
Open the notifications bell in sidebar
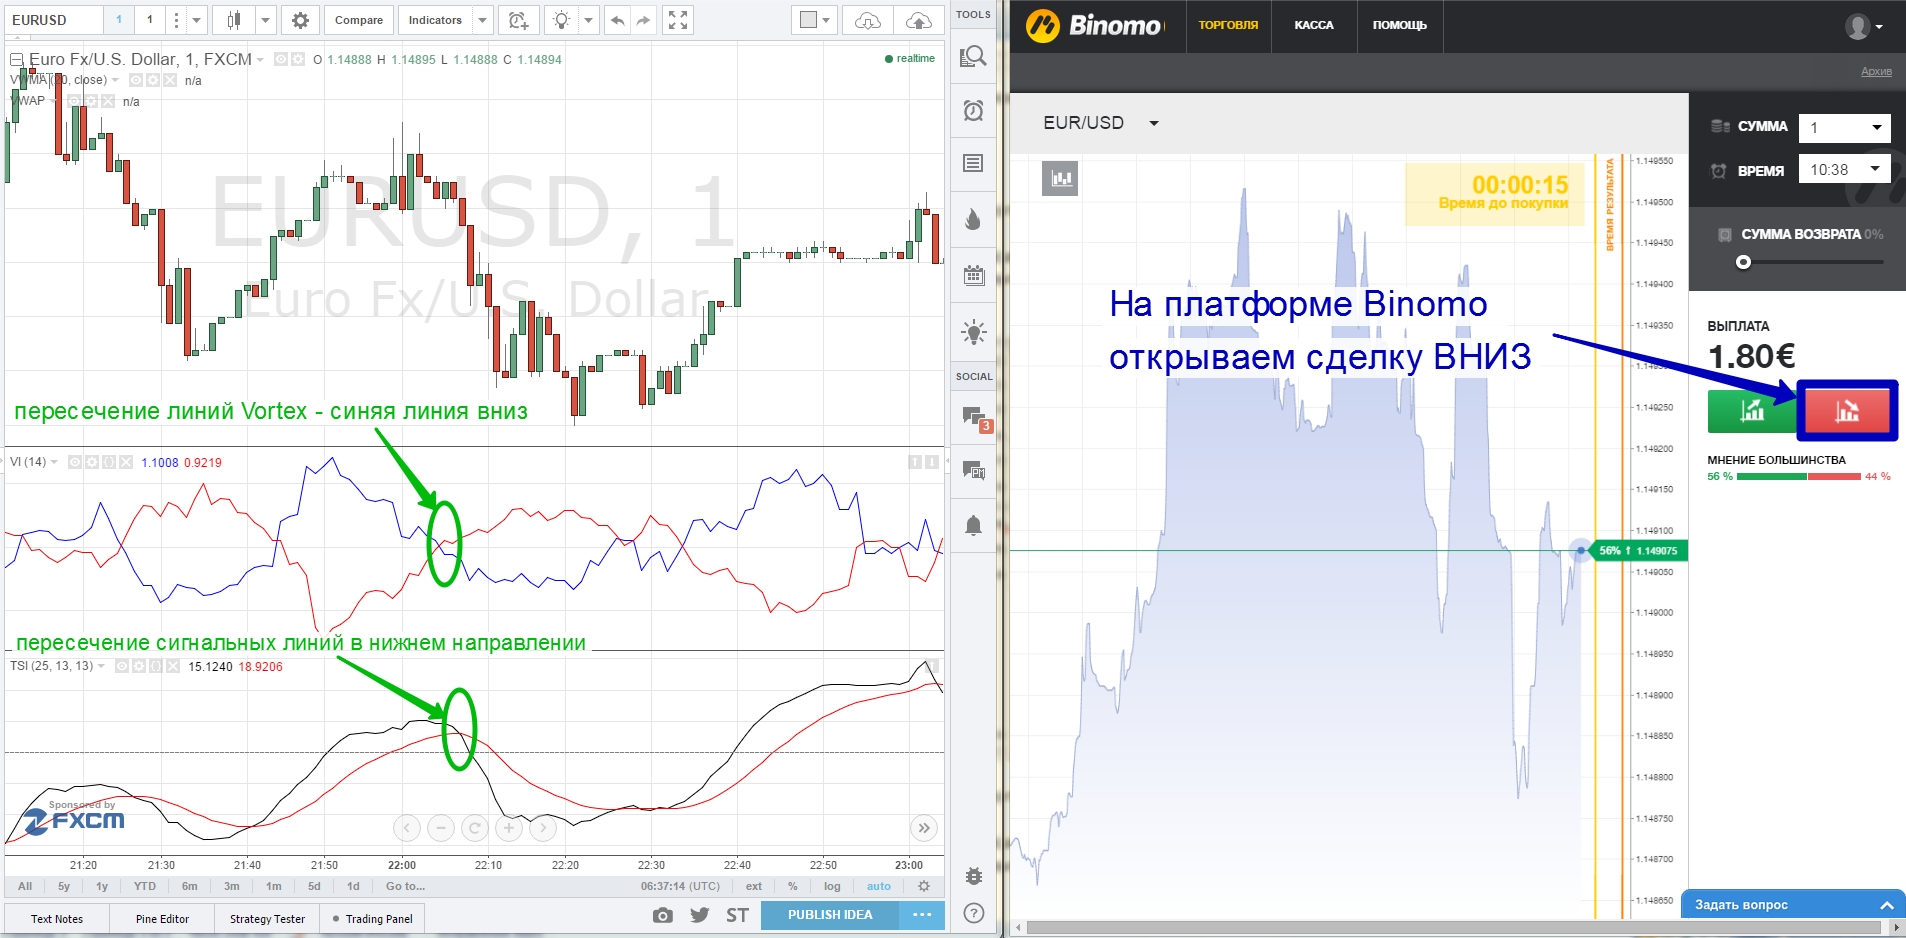pyautogui.click(x=973, y=525)
